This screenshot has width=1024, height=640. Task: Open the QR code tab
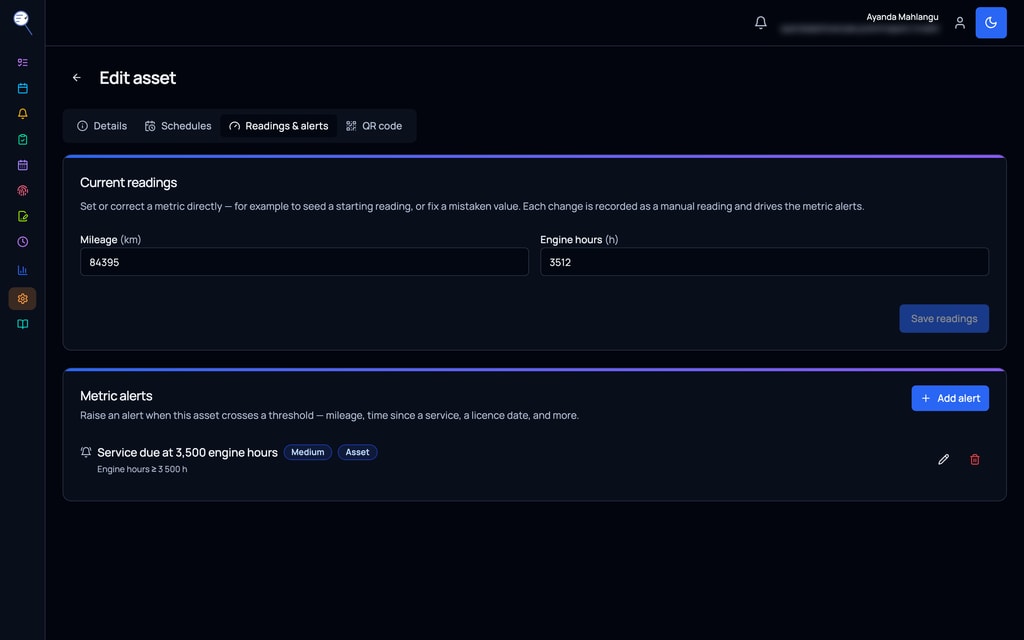[374, 126]
